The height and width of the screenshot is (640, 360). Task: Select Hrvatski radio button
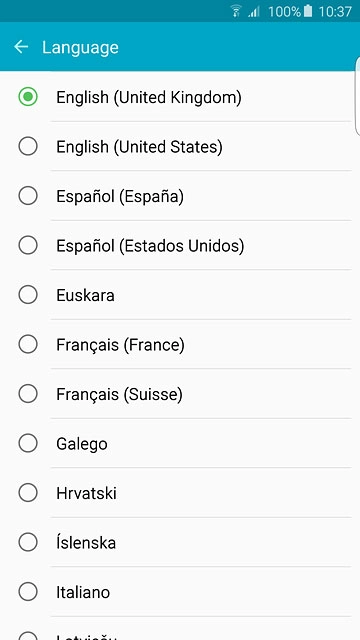pyautogui.click(x=28, y=493)
